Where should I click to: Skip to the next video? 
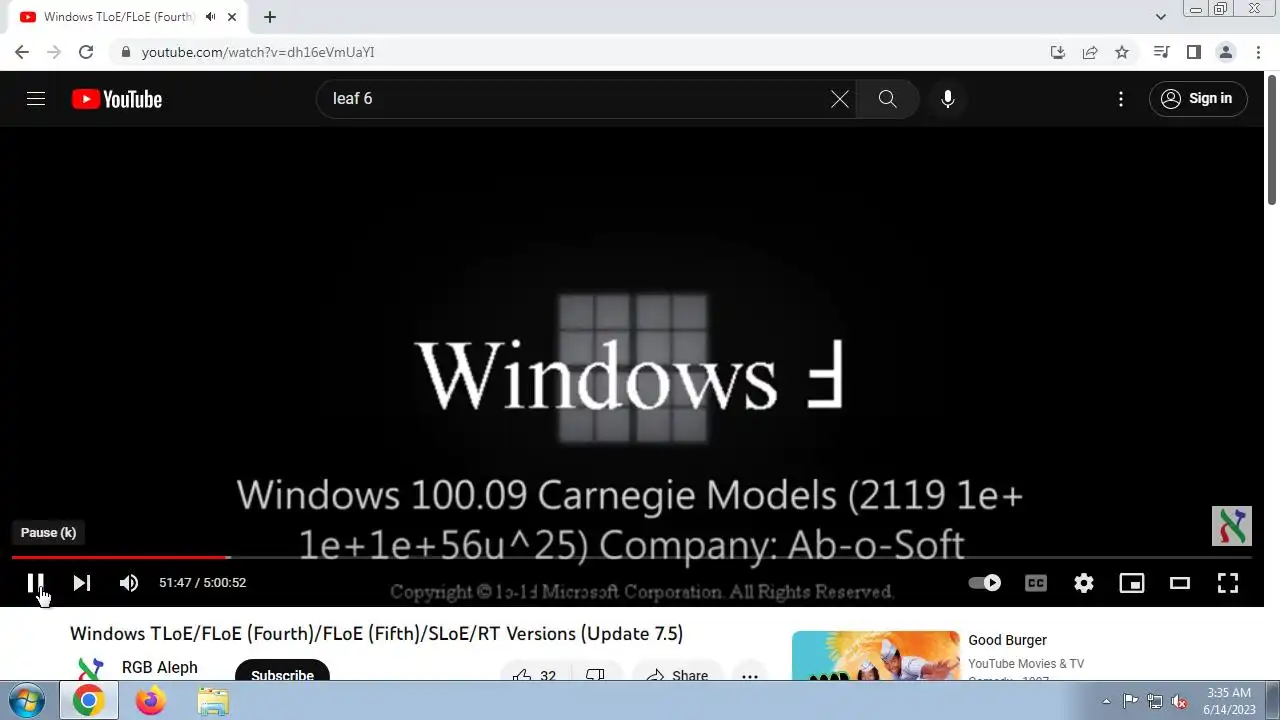(x=82, y=583)
